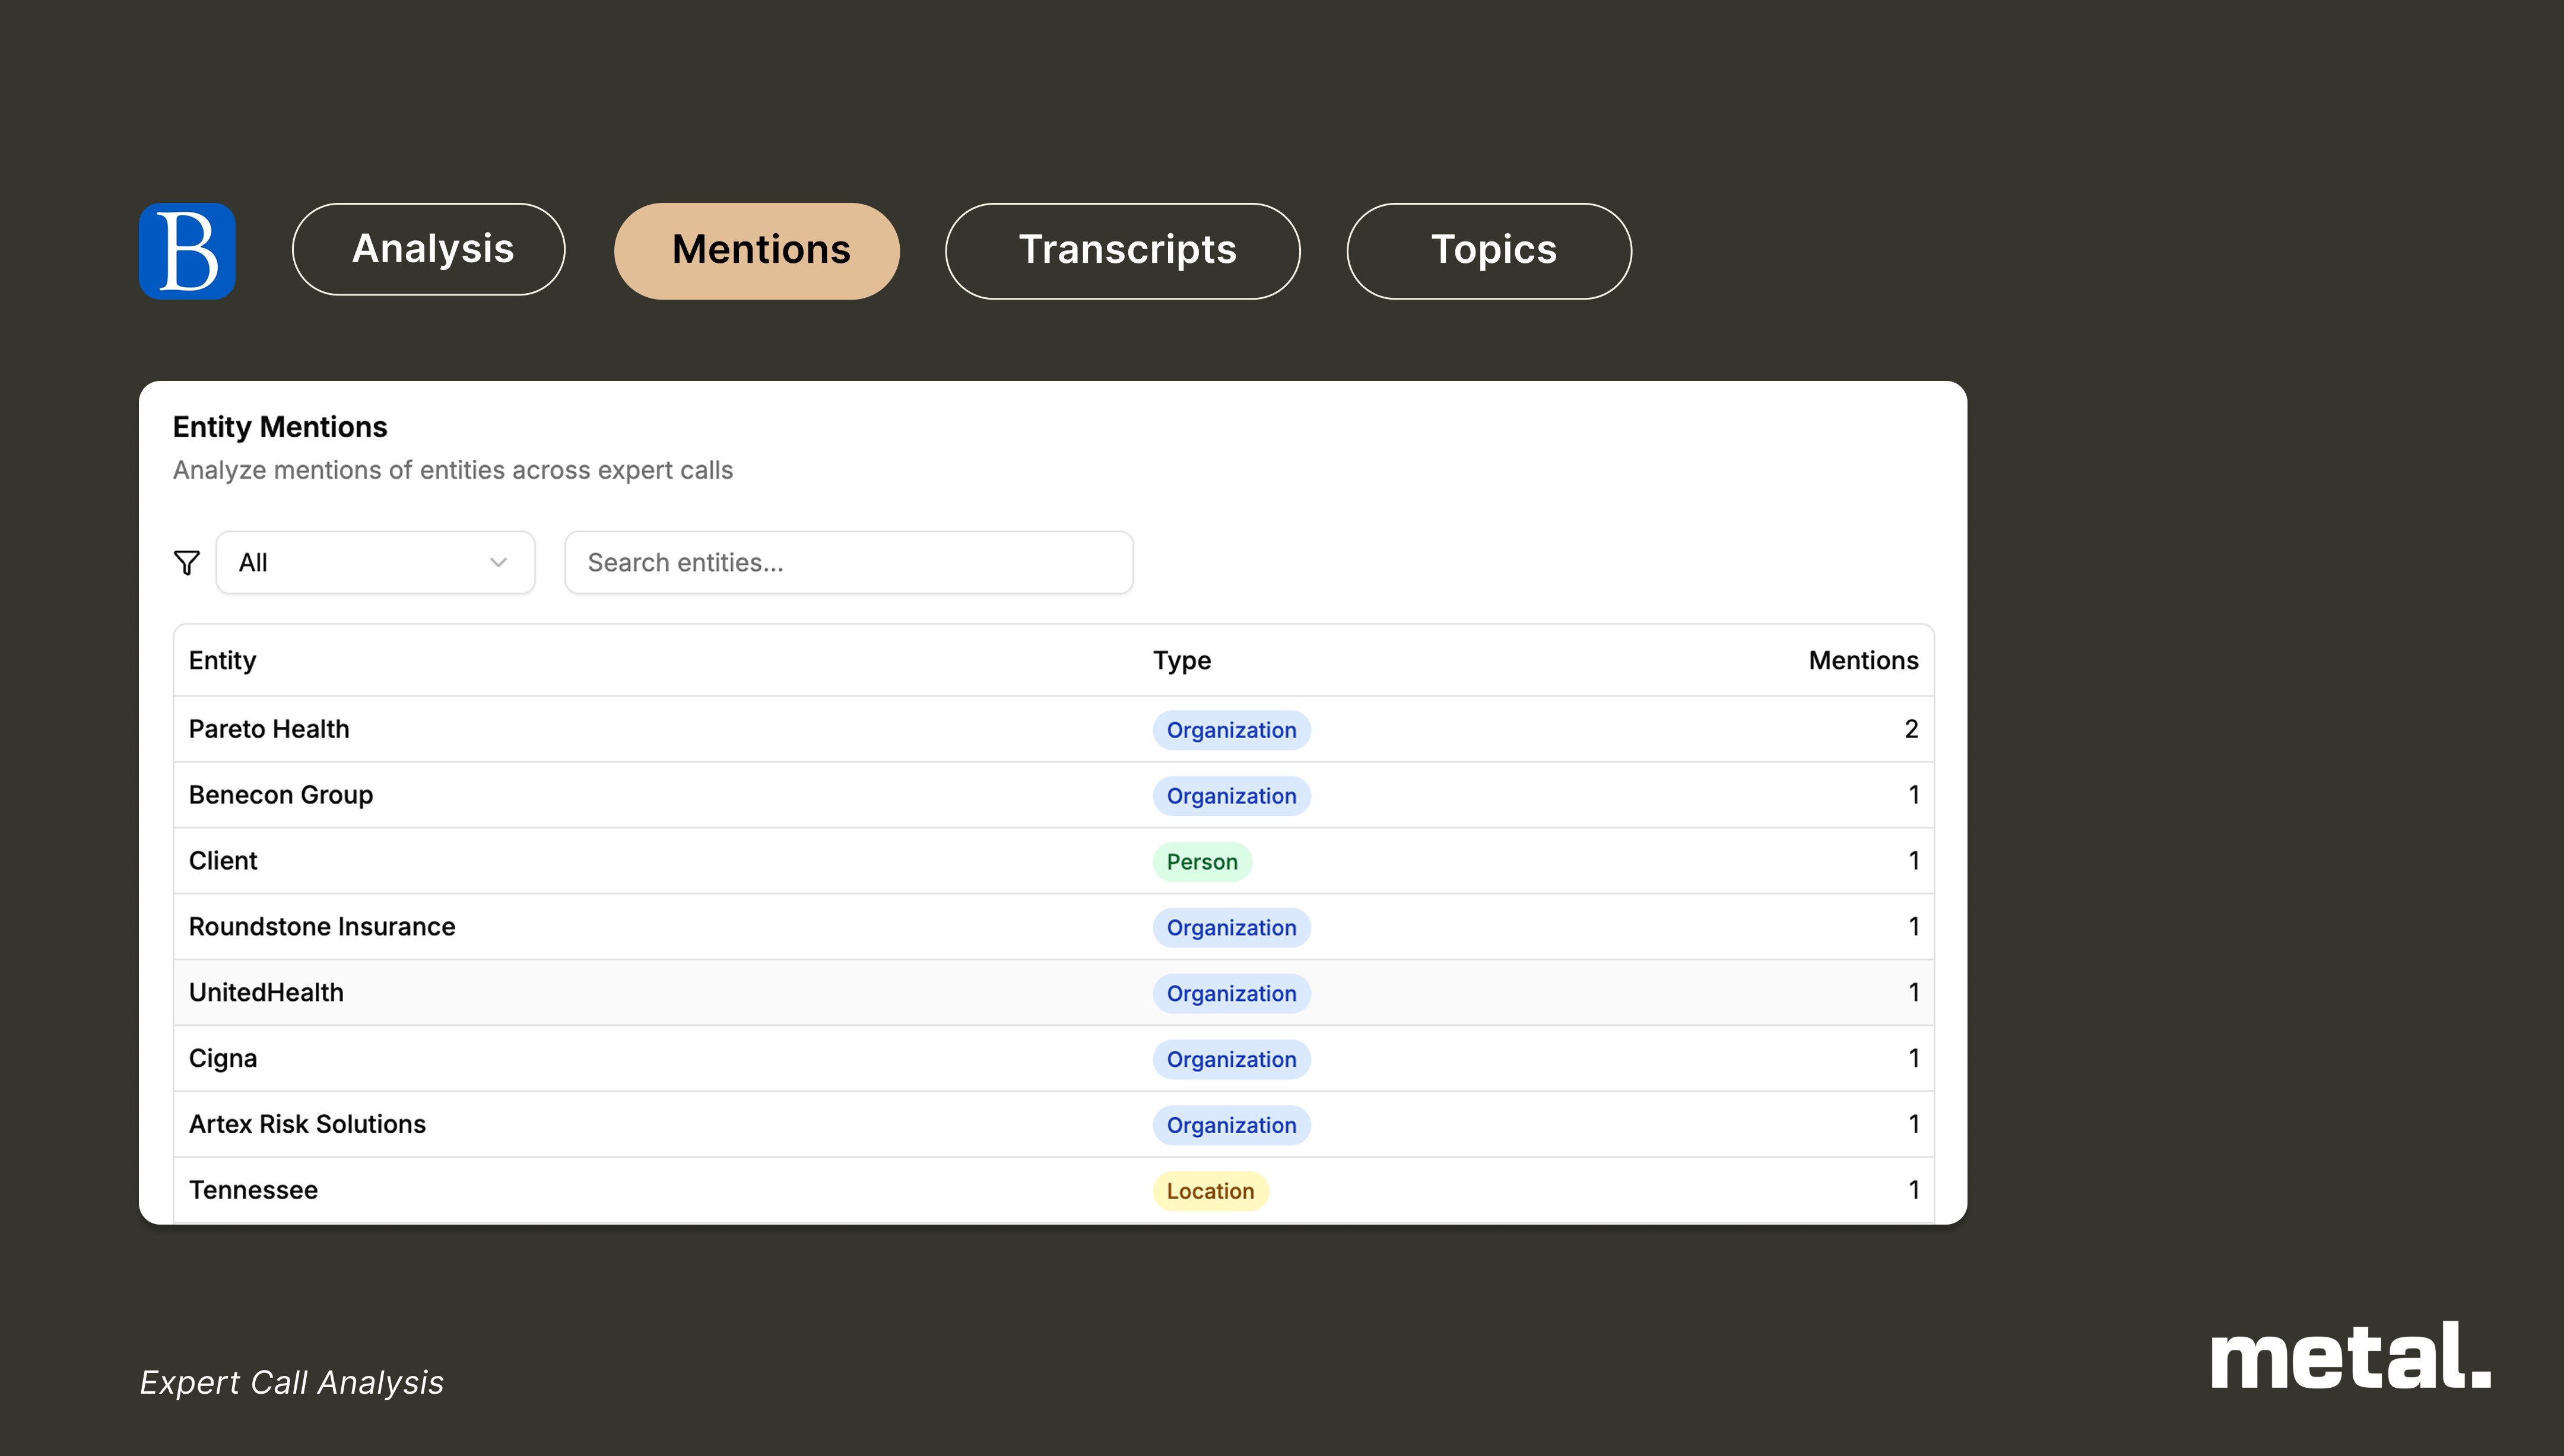This screenshot has width=2564, height=1456.
Task: Click the Location badge for Tennessee
Action: pos(1210,1191)
